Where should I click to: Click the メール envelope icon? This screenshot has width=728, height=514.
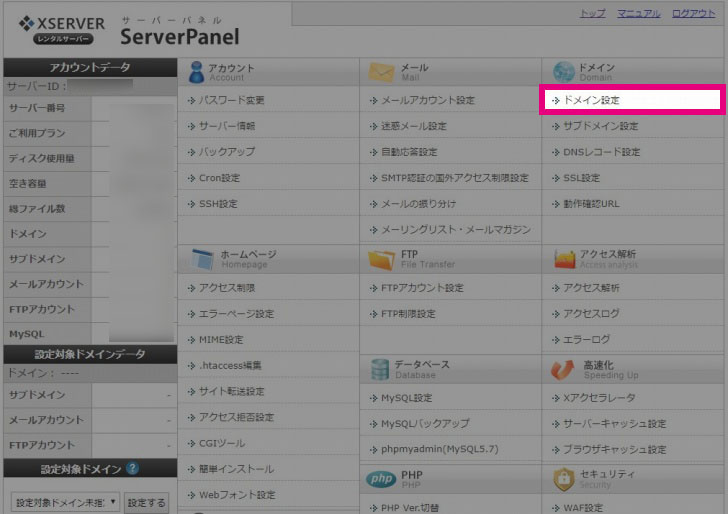coord(382,71)
